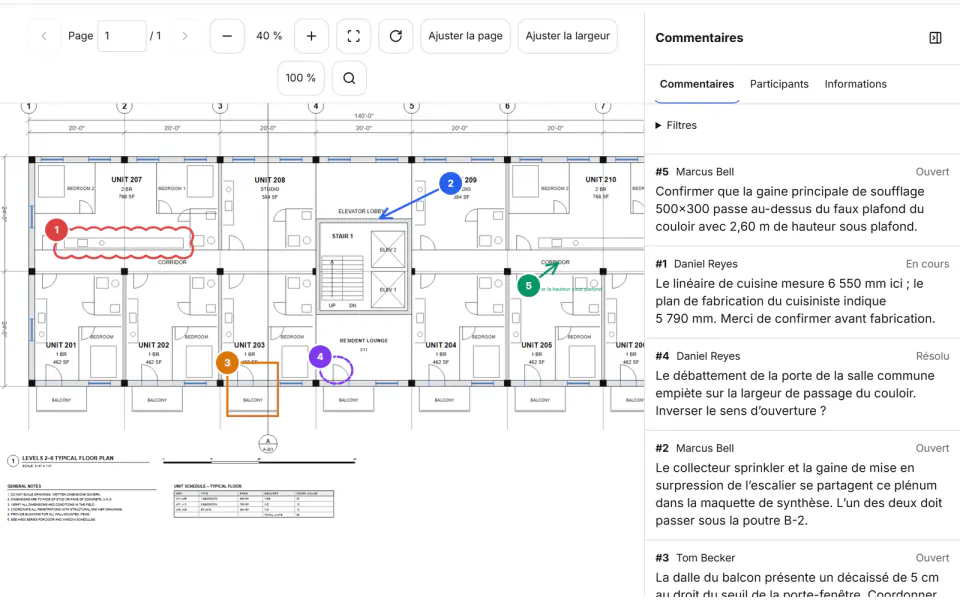Select green annotation marker 5
This screenshot has height=600, width=960.
528,285
